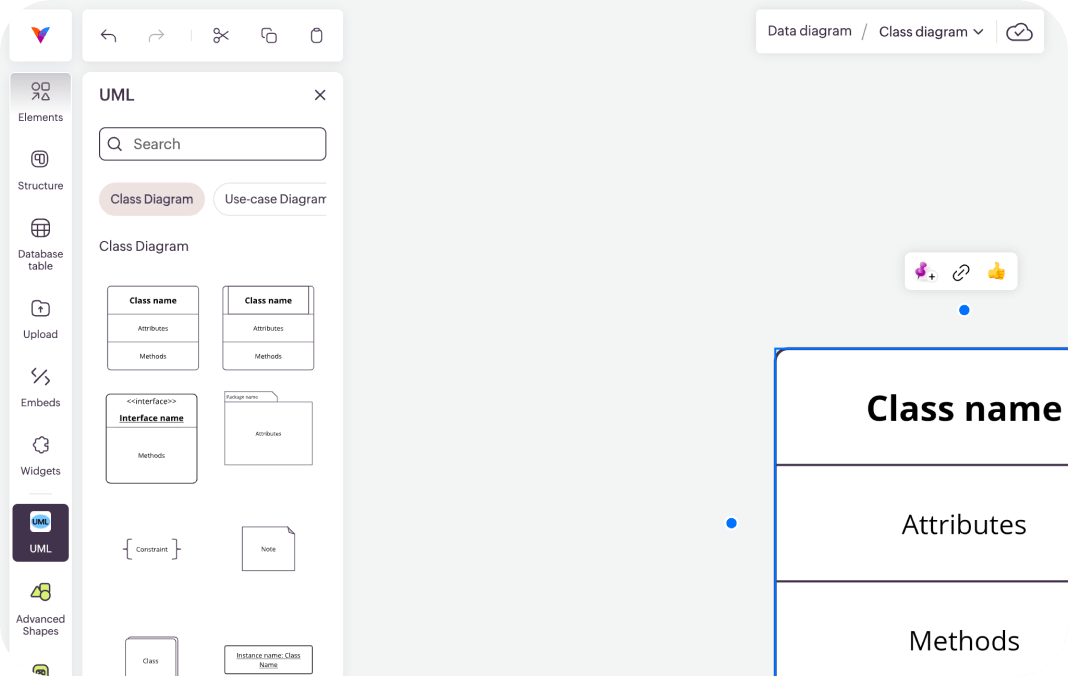Image resolution: width=1068 pixels, height=676 pixels.
Task: Click the thumbs up reaction icon
Action: tap(996, 271)
